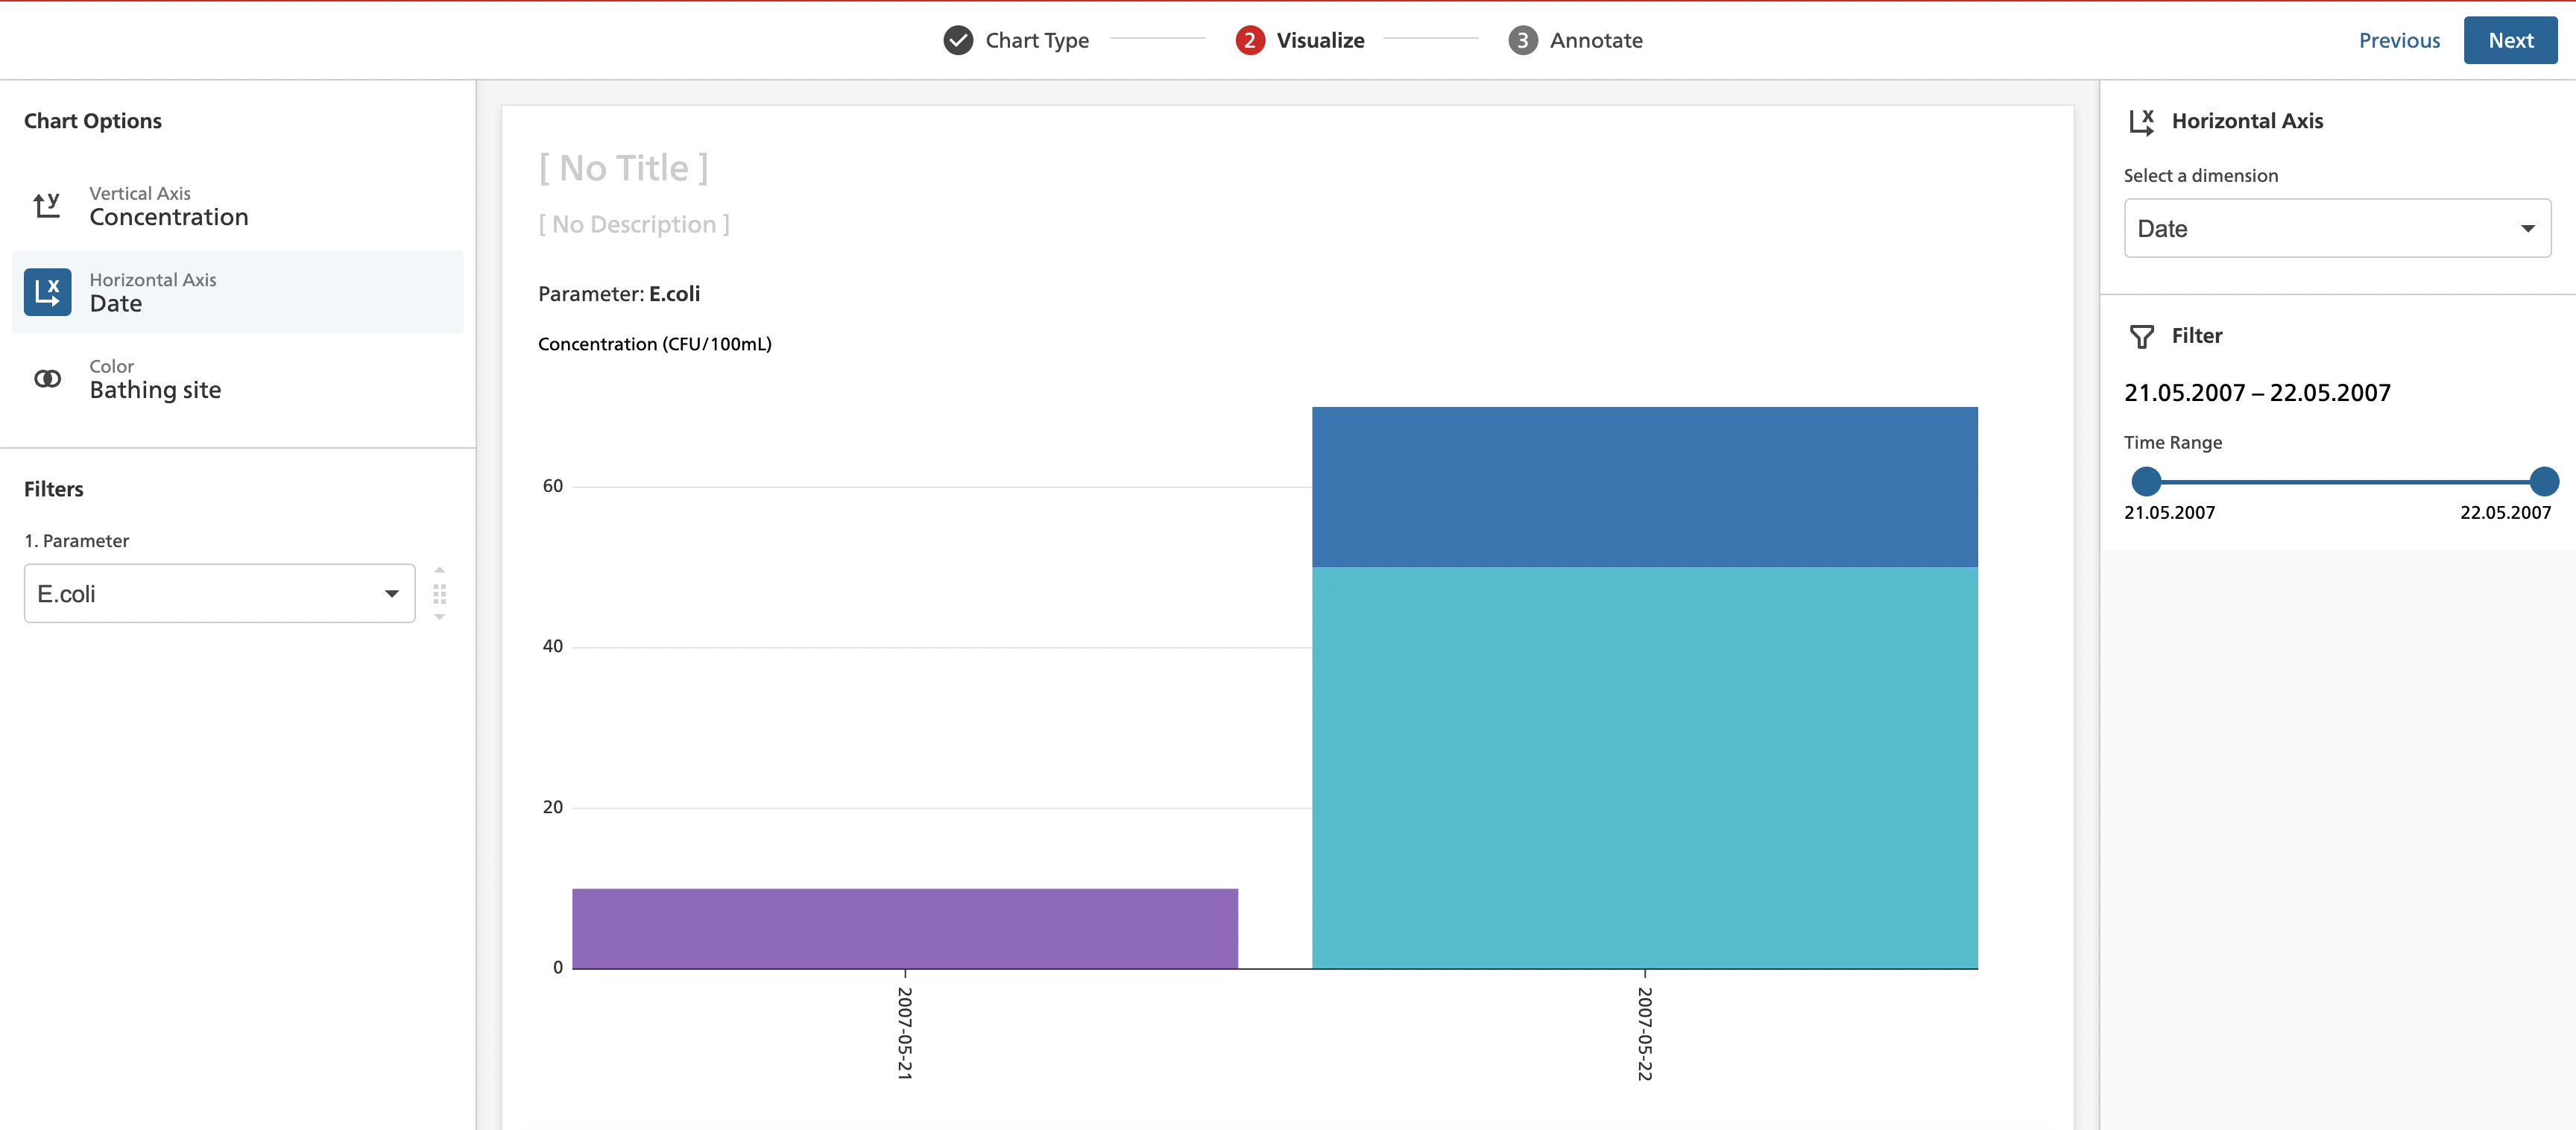Click the turquoise bar segment
Viewport: 2576px width, 1130px height.
(1645, 768)
